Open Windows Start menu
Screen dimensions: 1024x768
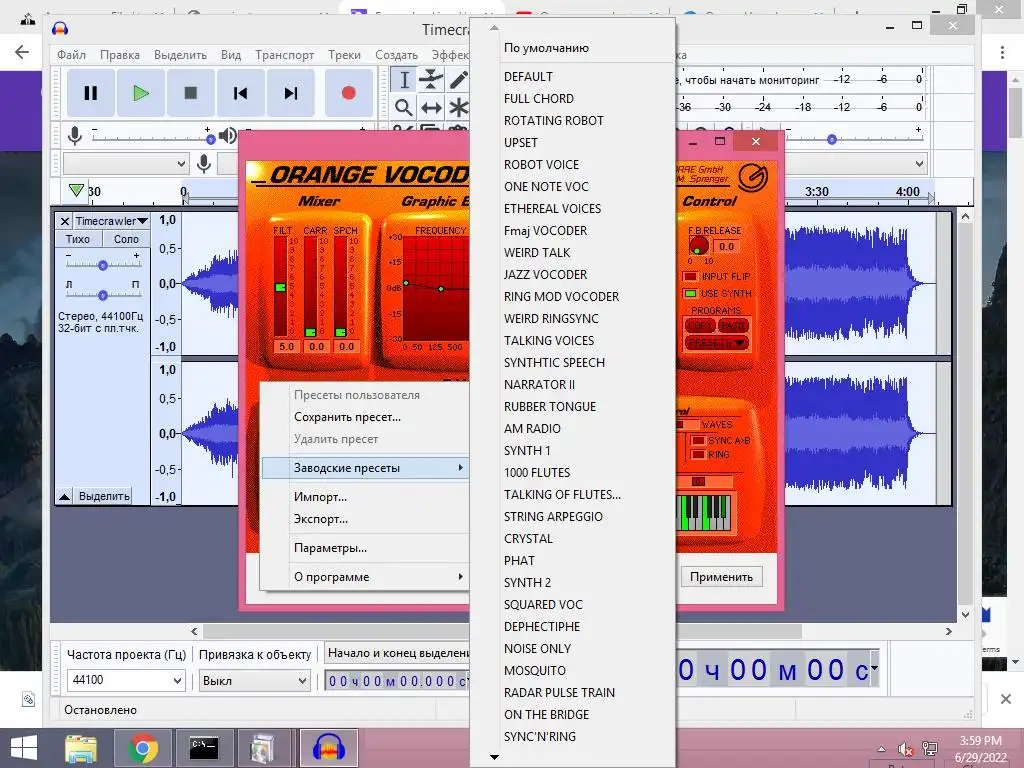(24, 748)
